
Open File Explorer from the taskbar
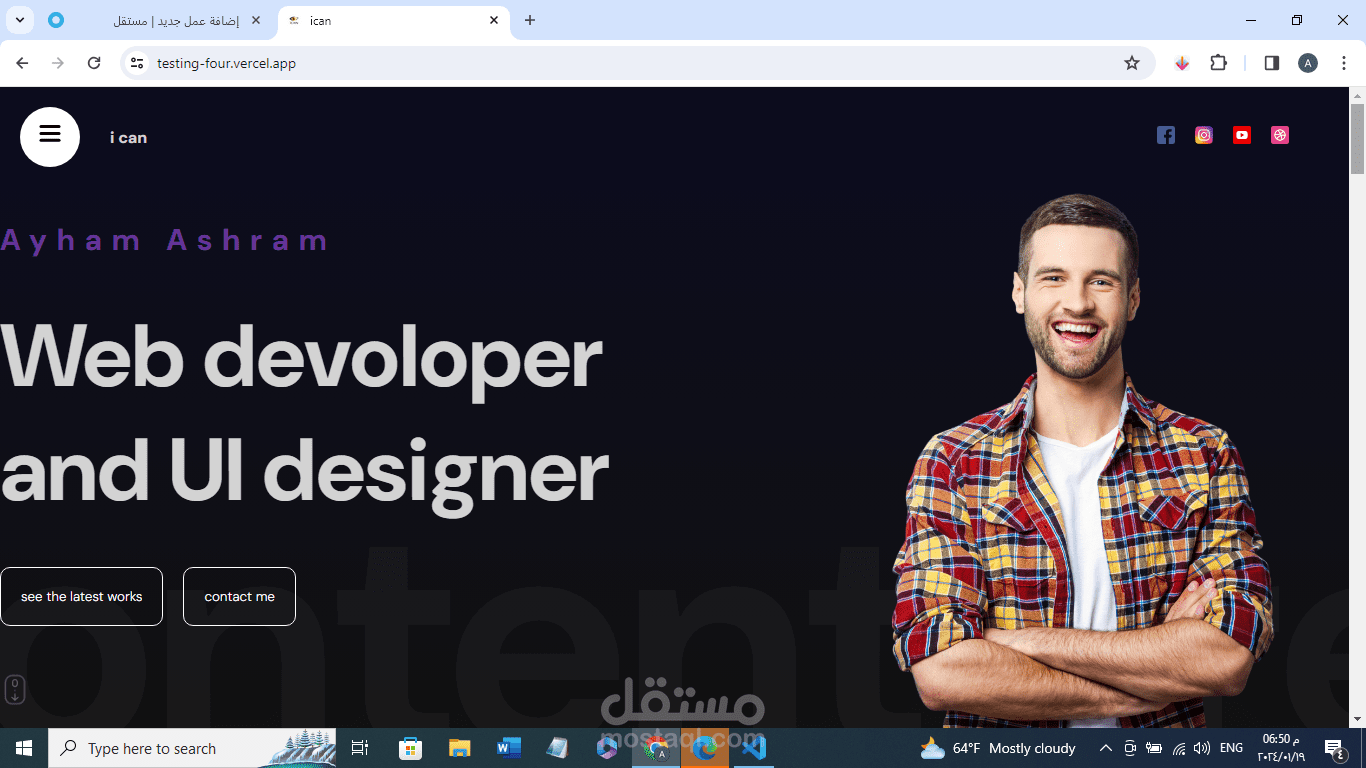[x=459, y=748]
